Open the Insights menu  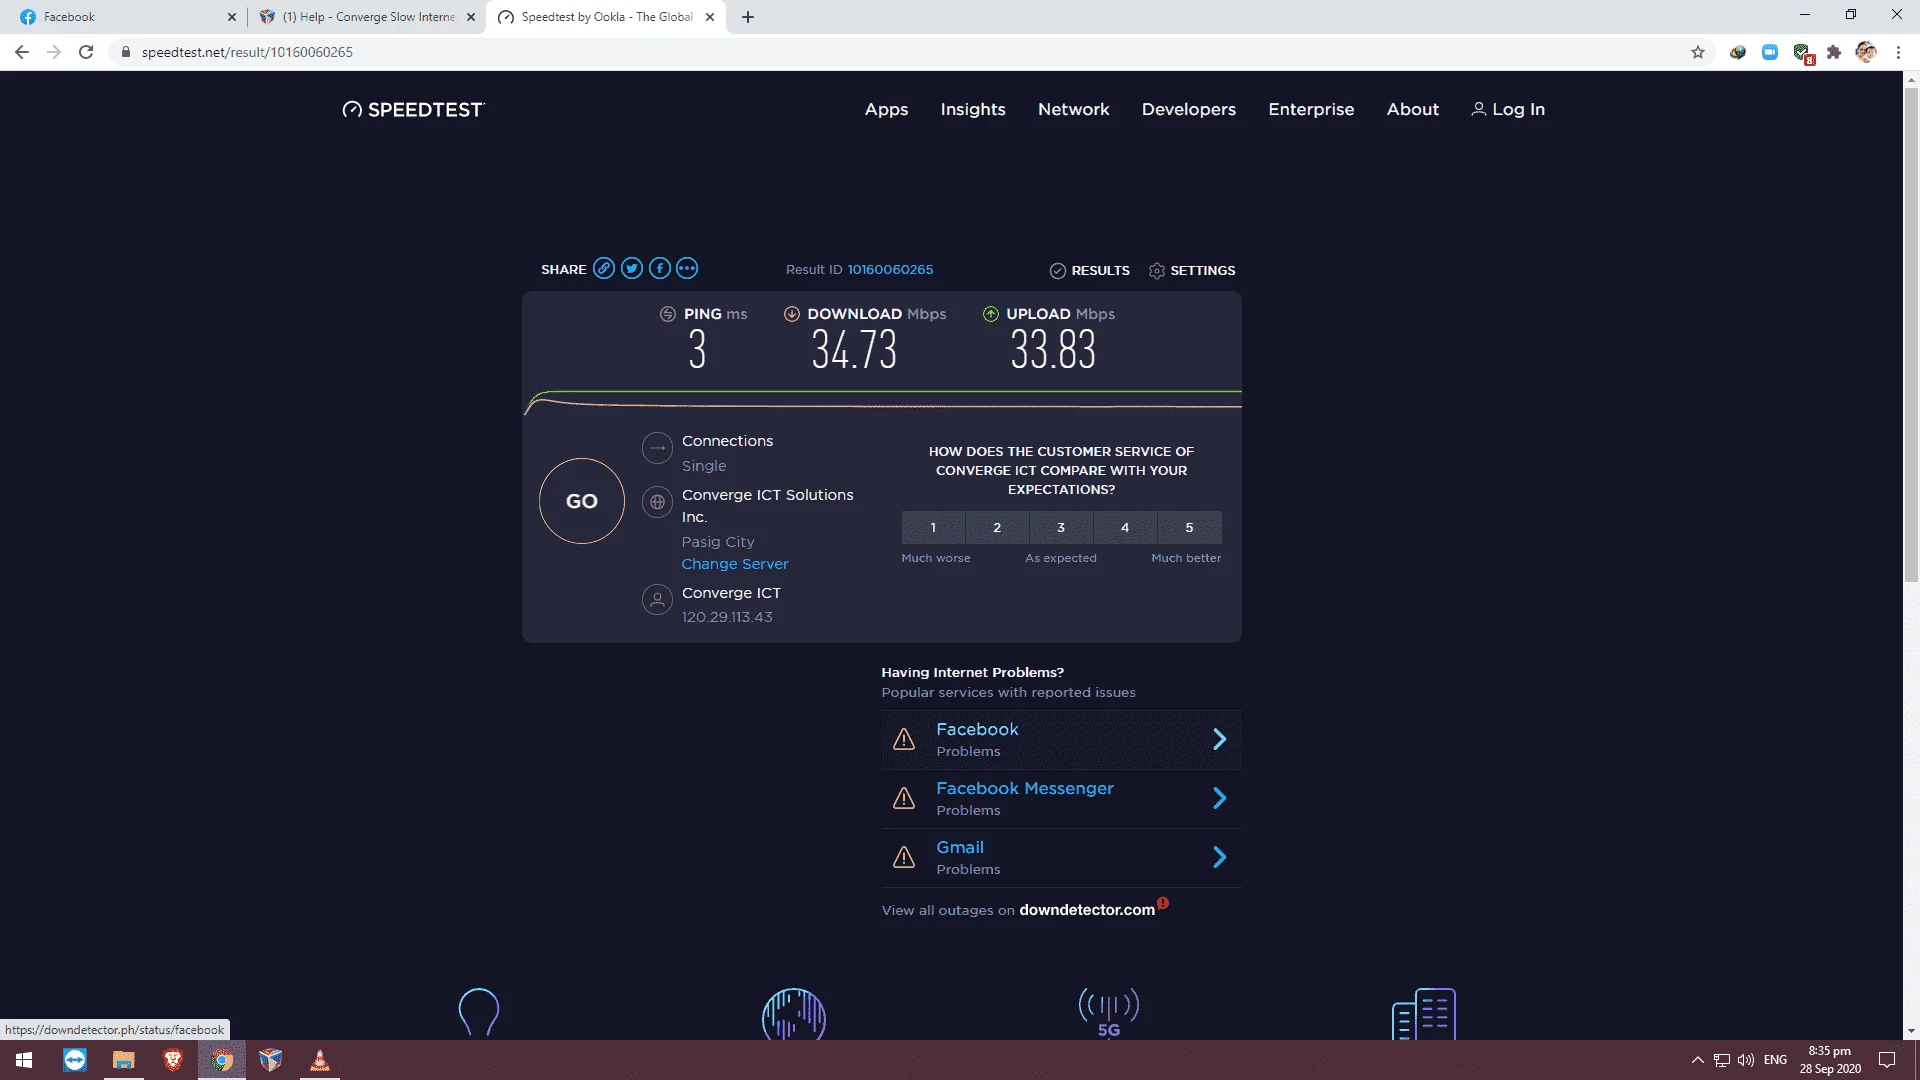[x=973, y=109]
